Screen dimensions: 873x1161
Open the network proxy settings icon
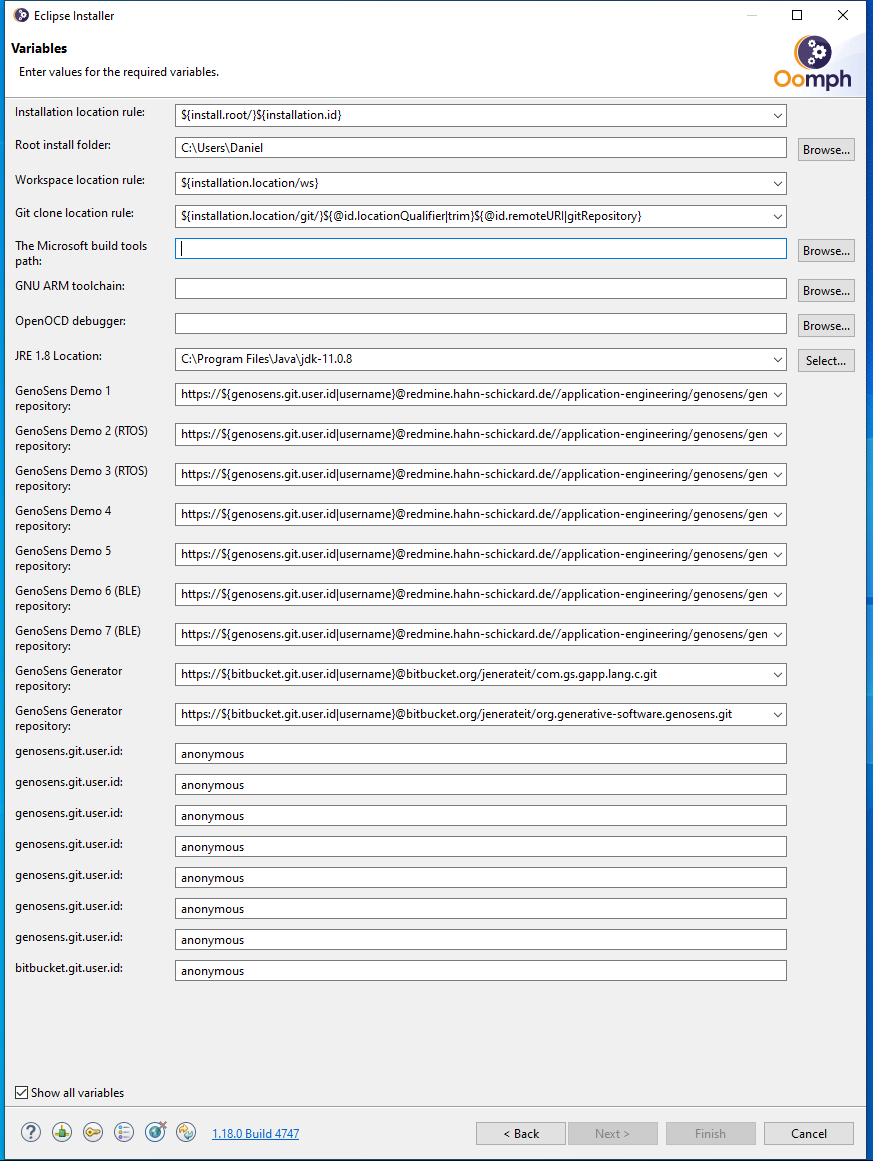pyautogui.click(x=61, y=1132)
